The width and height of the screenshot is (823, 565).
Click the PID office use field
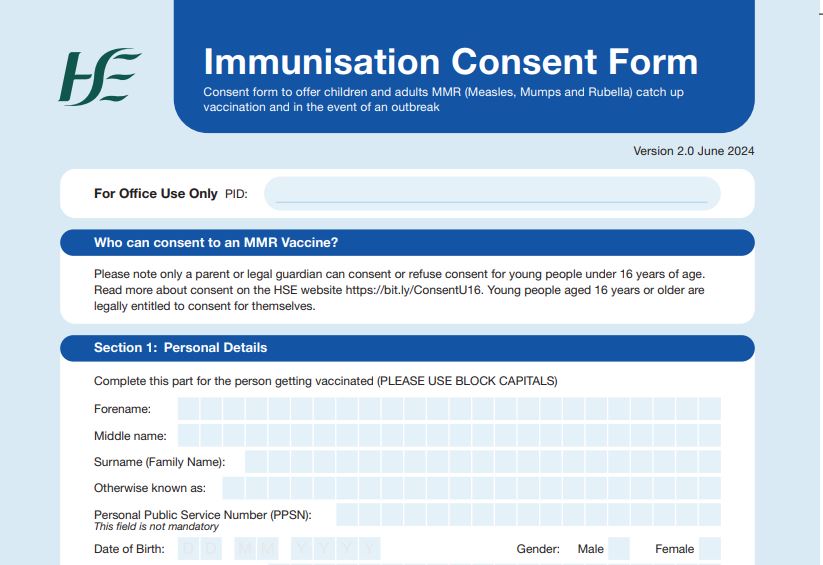pyautogui.click(x=492, y=194)
